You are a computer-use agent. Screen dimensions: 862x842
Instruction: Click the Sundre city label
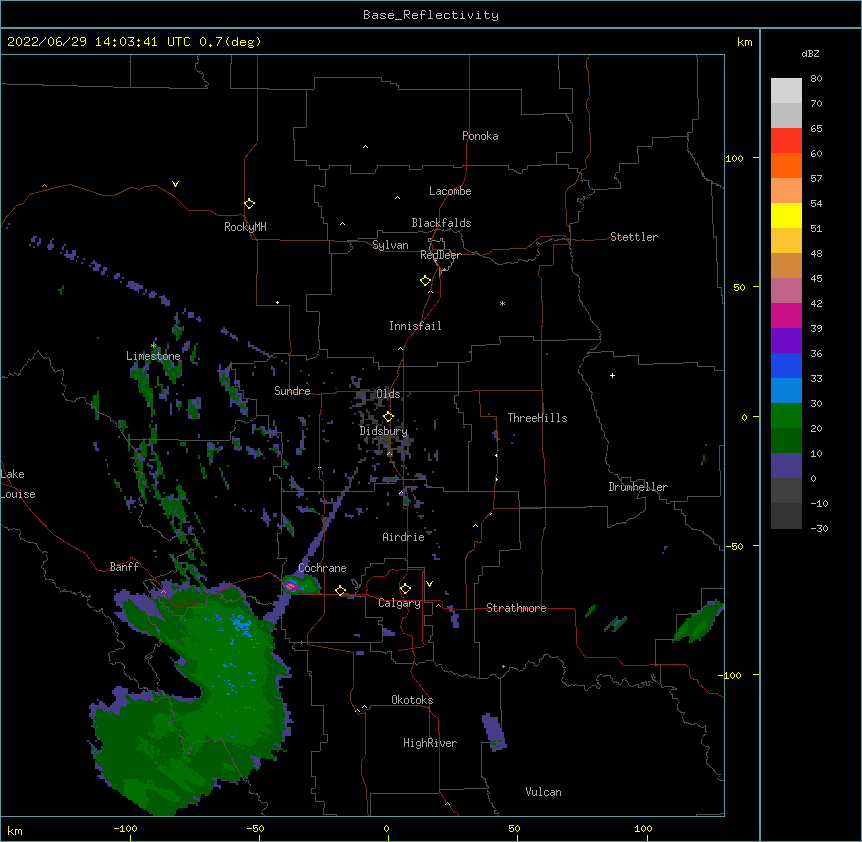pyautogui.click(x=292, y=391)
